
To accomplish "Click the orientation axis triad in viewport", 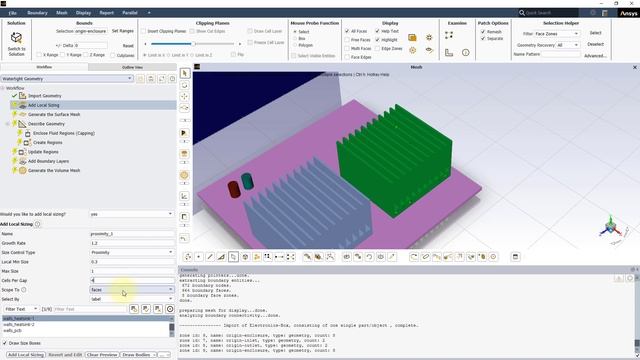I will coord(611,227).
